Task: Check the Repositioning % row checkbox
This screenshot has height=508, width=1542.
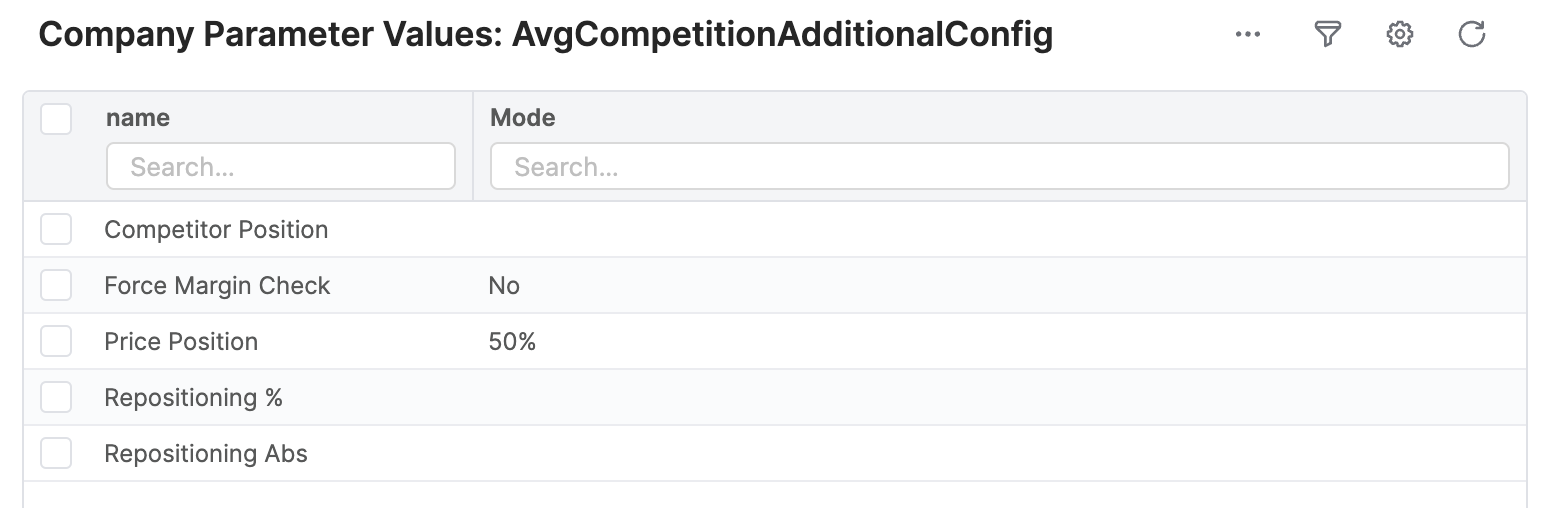Action: pyautogui.click(x=56, y=397)
